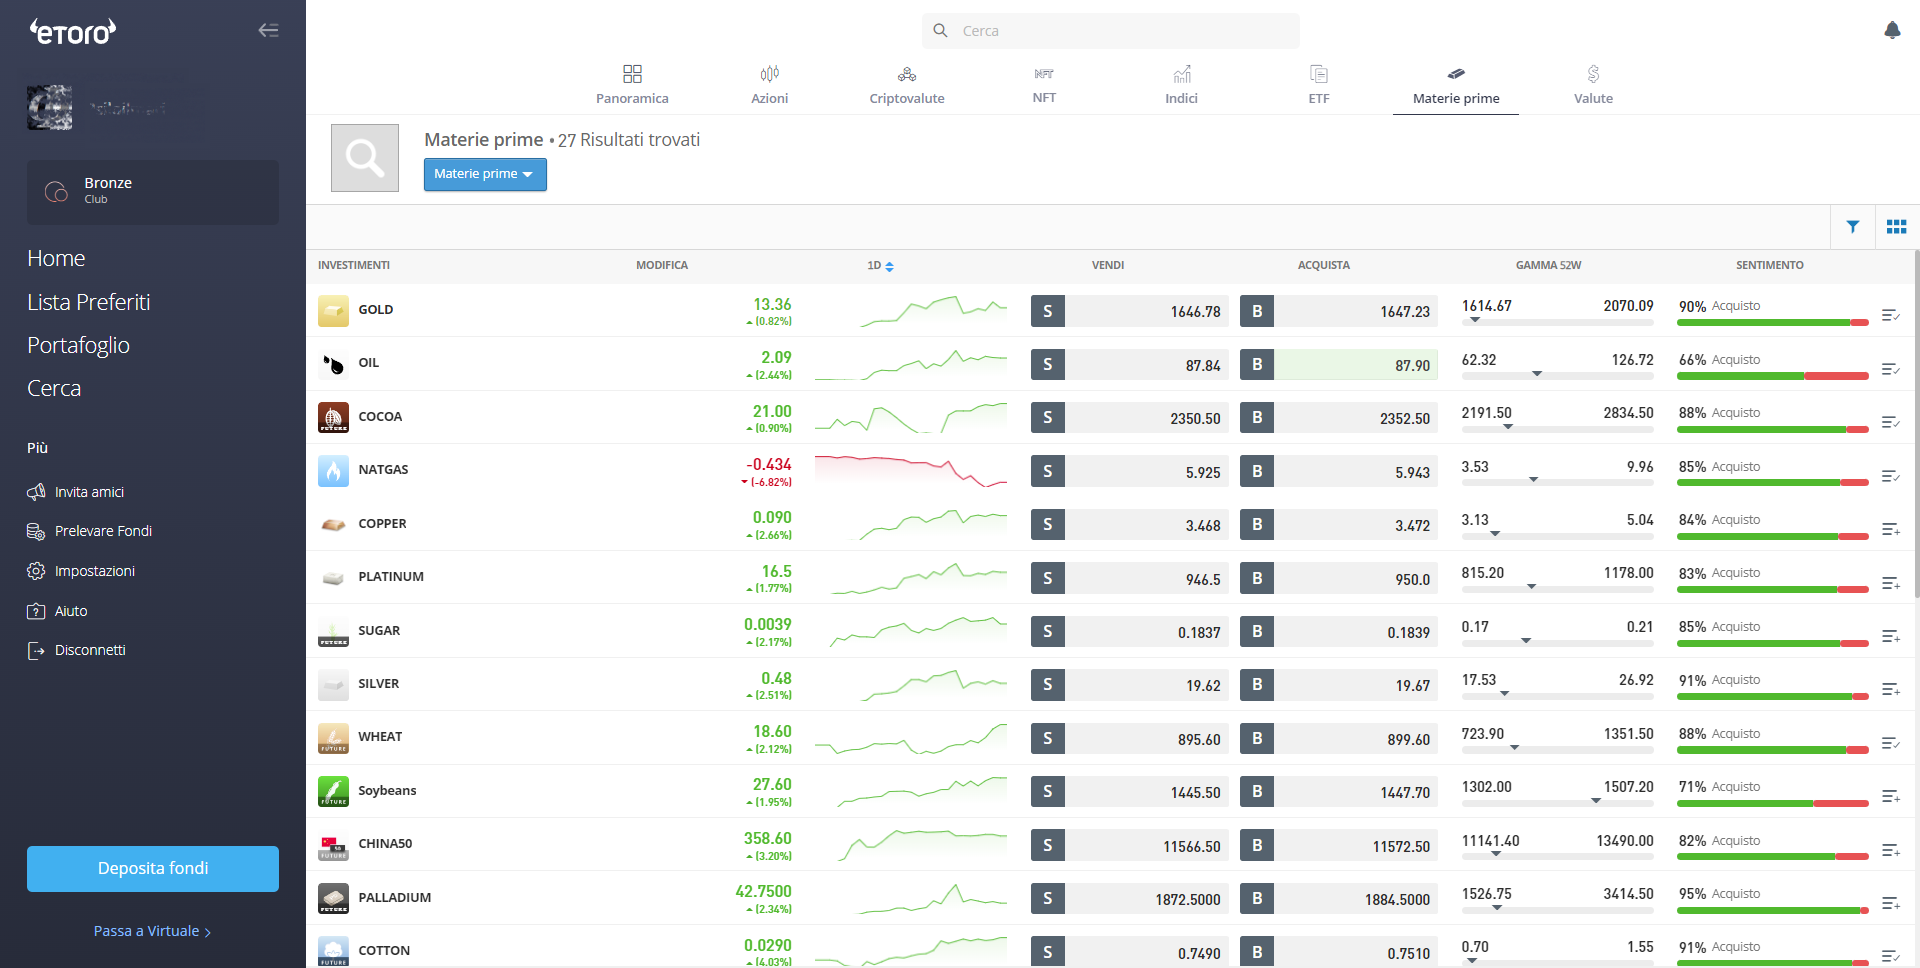
Task: Click the large search magnifier thumbnail
Action: [x=365, y=158]
